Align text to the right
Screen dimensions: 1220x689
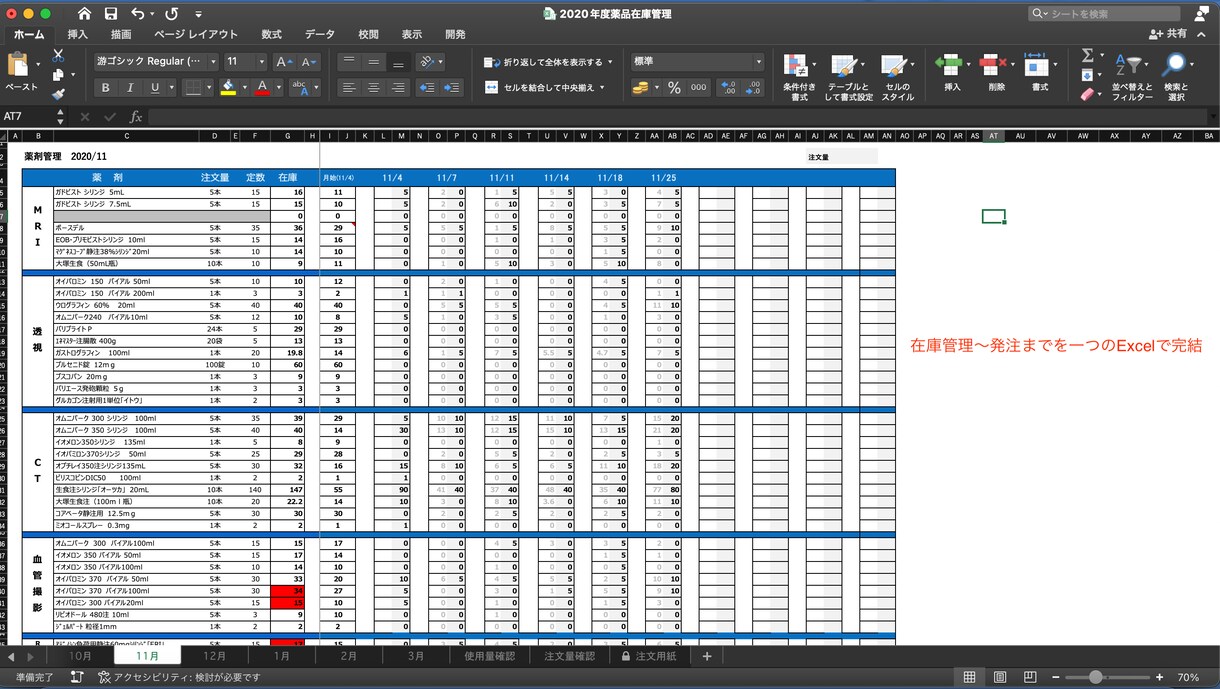[398, 87]
